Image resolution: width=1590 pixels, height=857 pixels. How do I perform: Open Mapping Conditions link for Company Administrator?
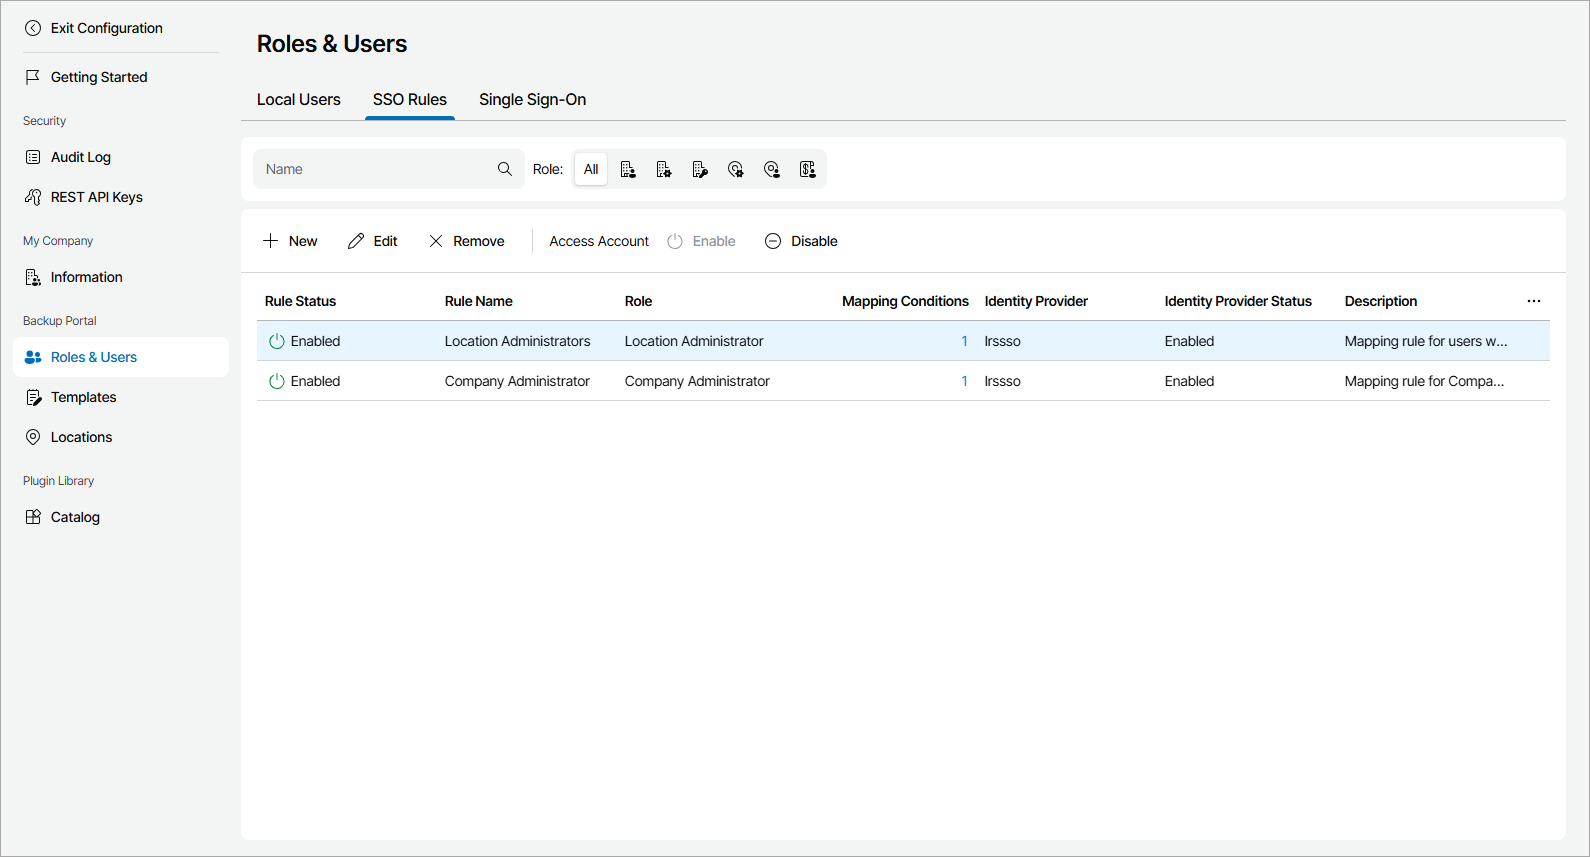[964, 381]
